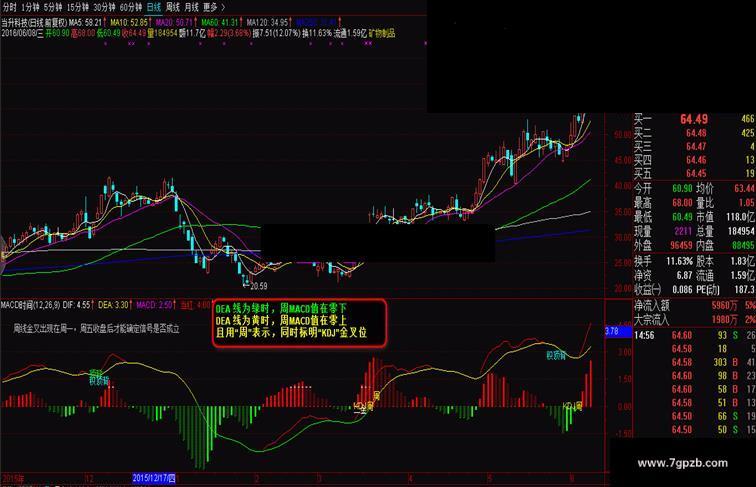This screenshot has width=756, height=487.
Task: Click the MA5: 58.21 indicator value
Action: pyautogui.click(x=86, y=22)
